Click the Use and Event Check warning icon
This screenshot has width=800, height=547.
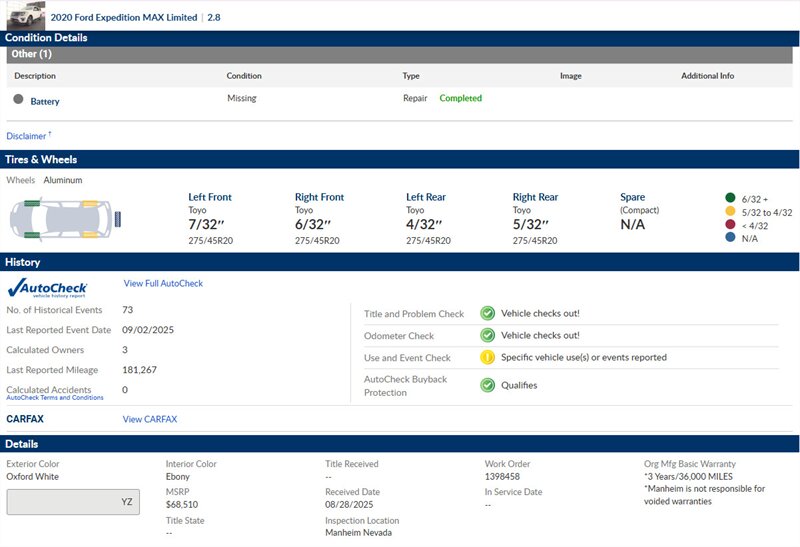487,358
